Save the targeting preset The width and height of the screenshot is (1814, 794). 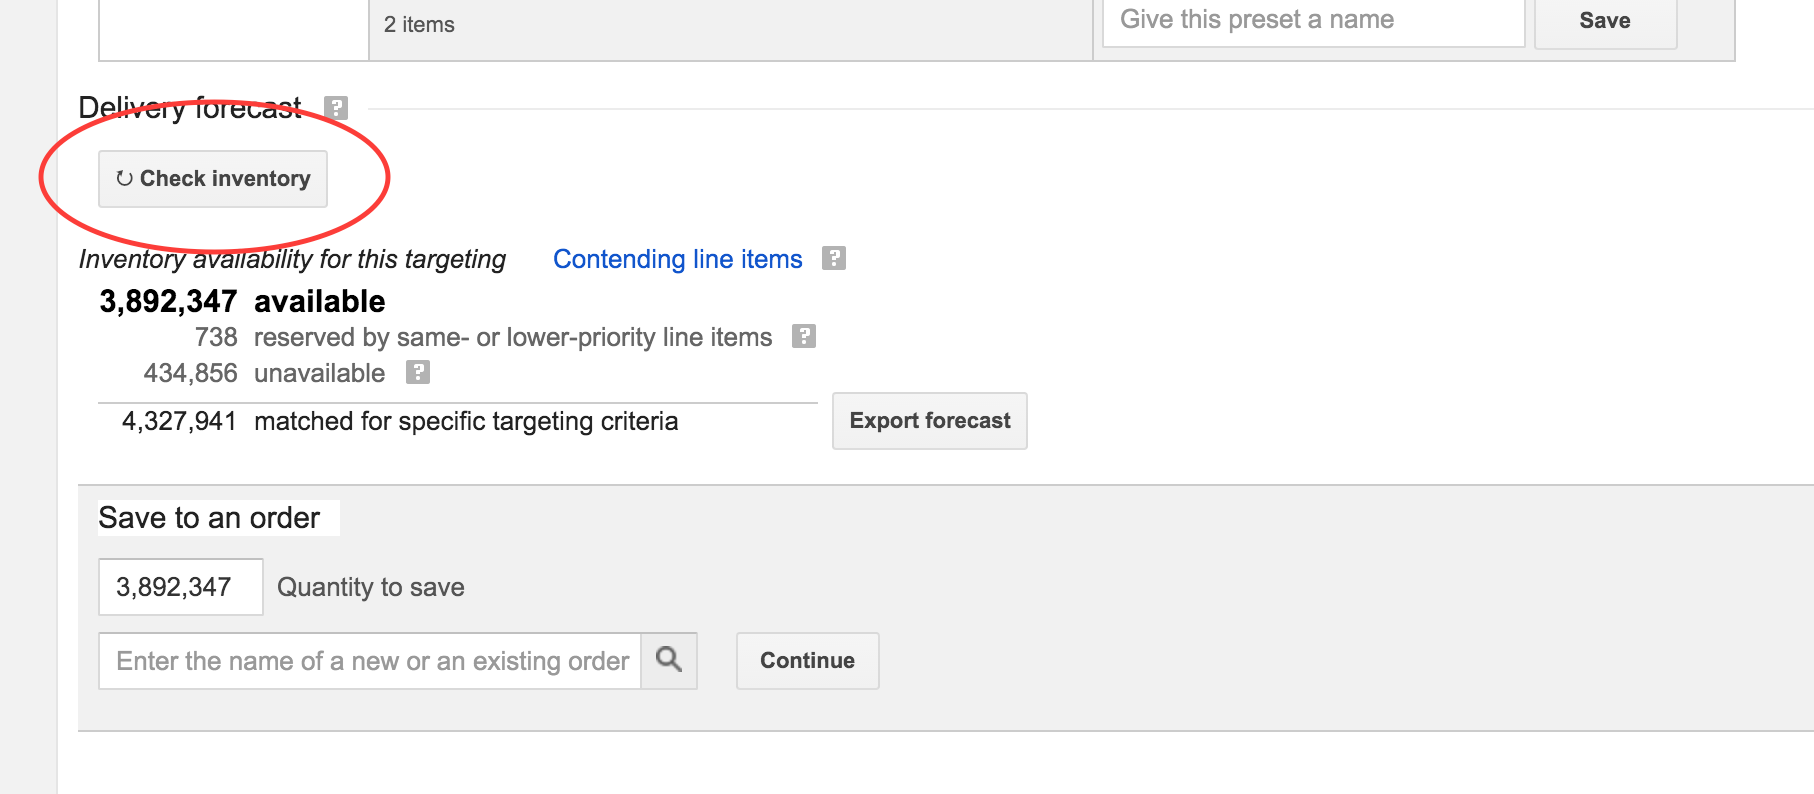[x=1604, y=22]
